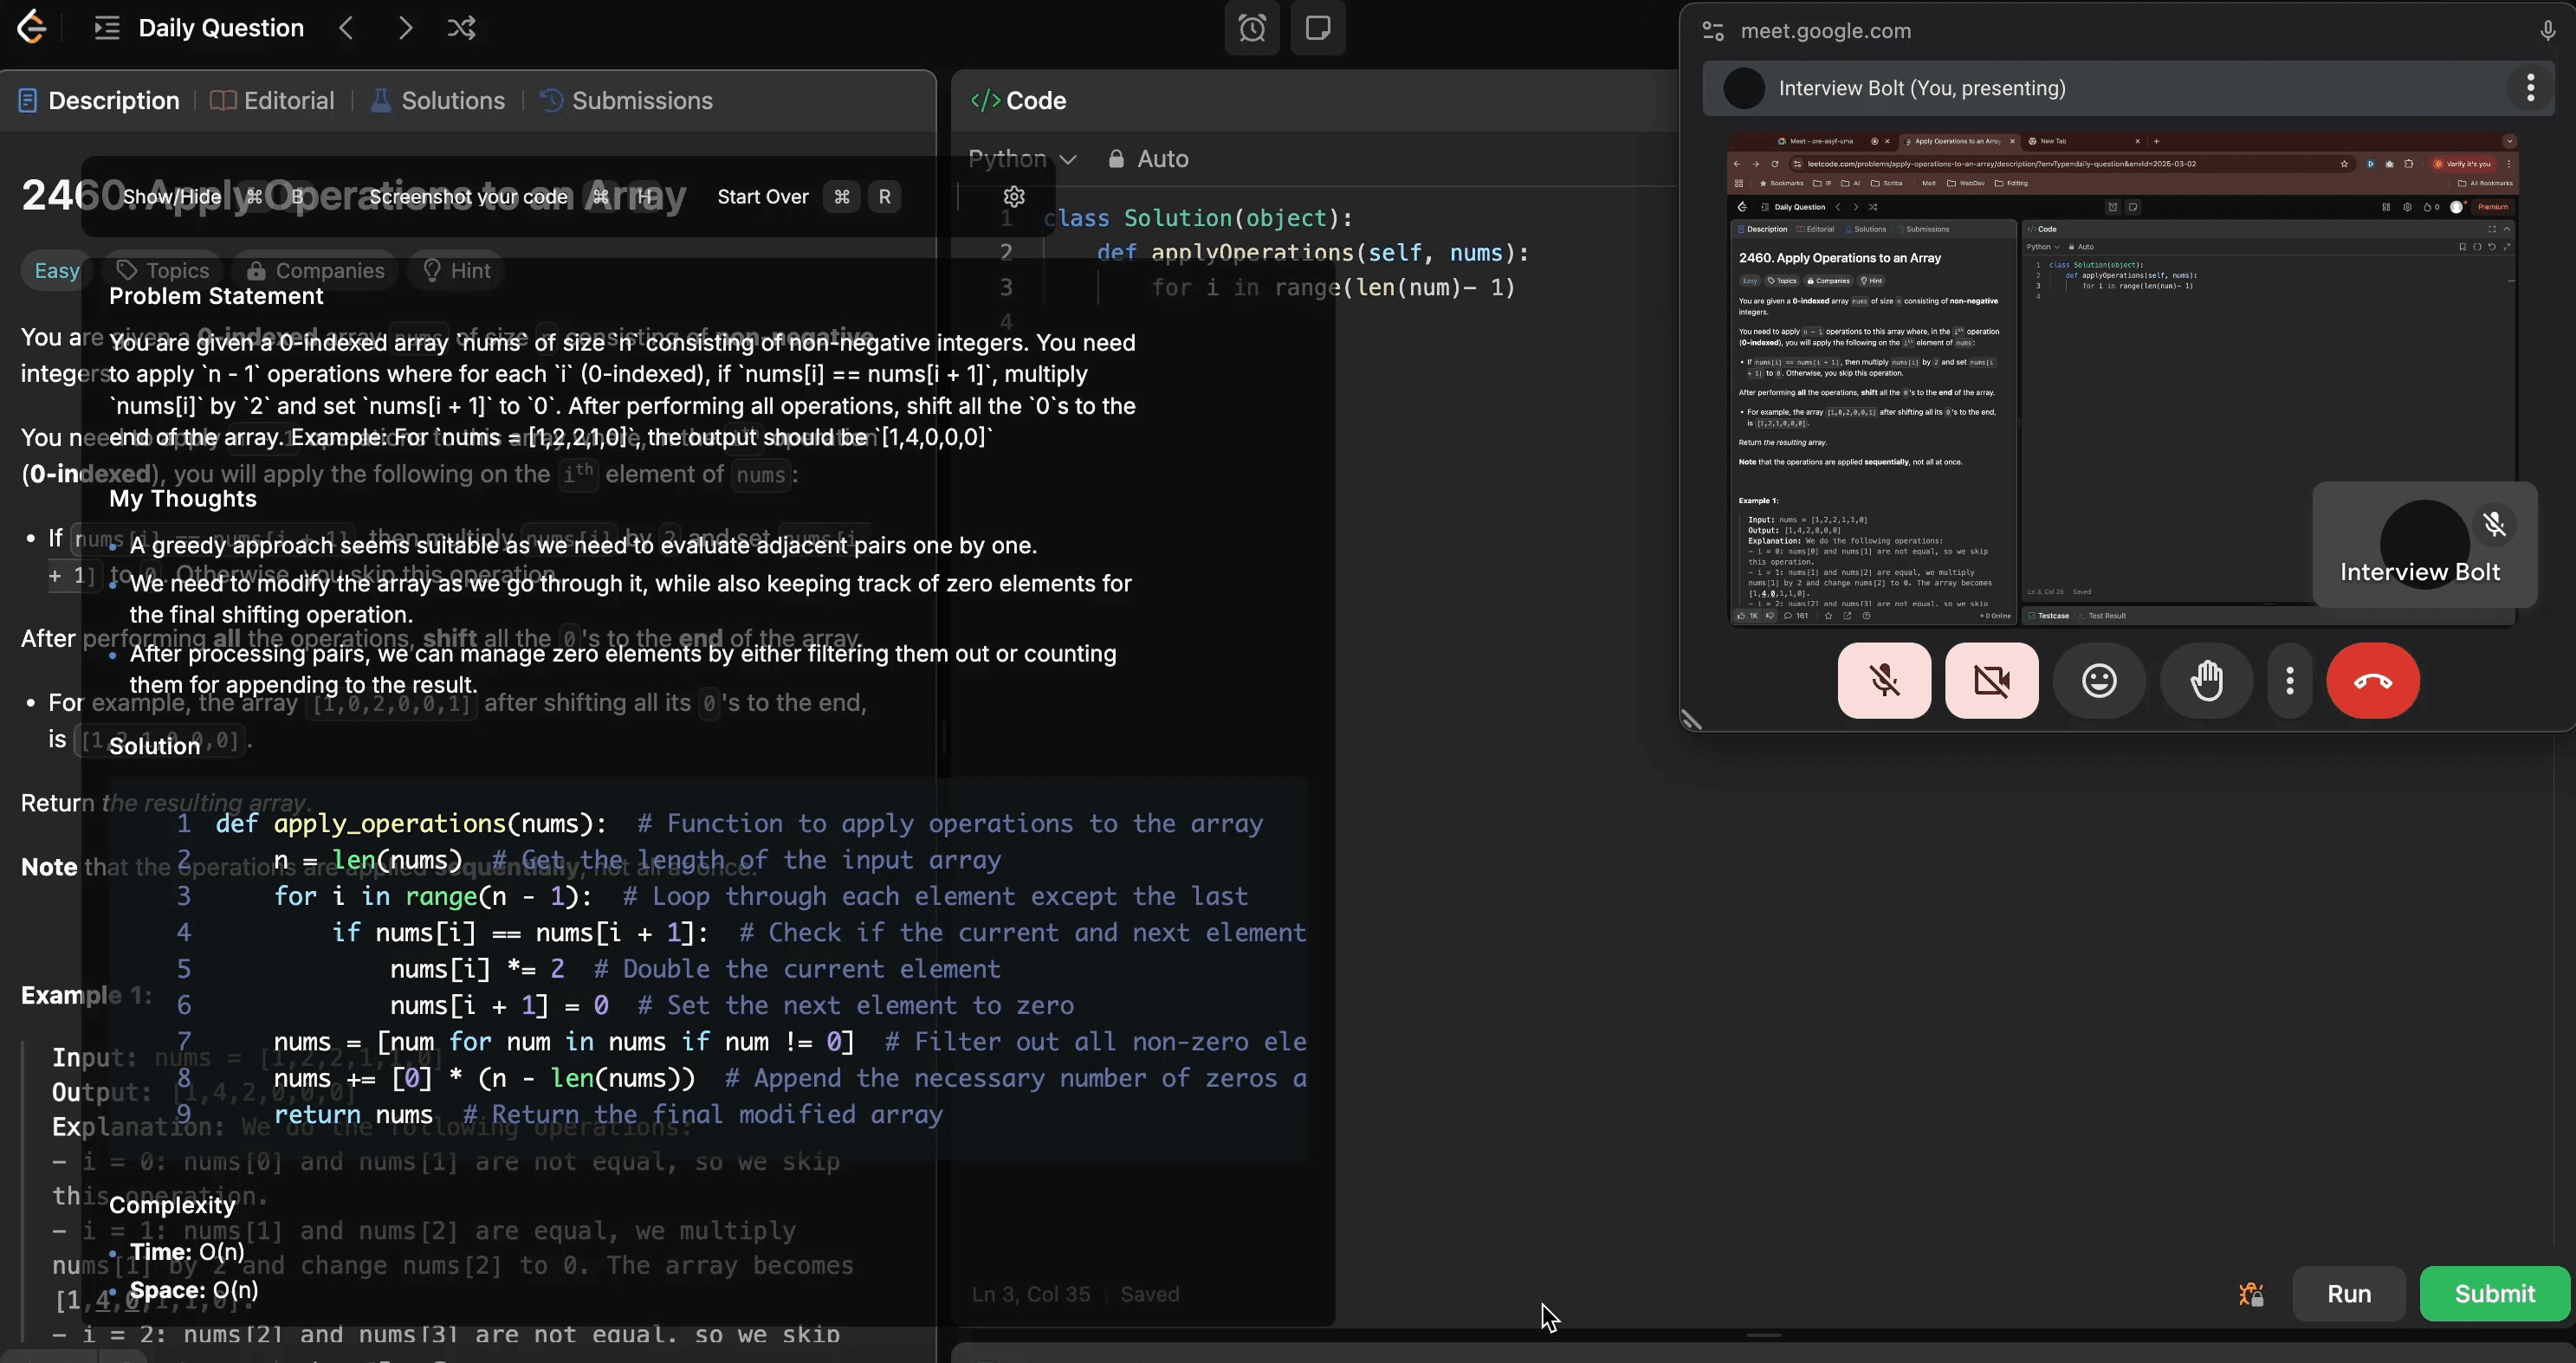Navigate to next question arrow

pyautogui.click(x=404, y=29)
